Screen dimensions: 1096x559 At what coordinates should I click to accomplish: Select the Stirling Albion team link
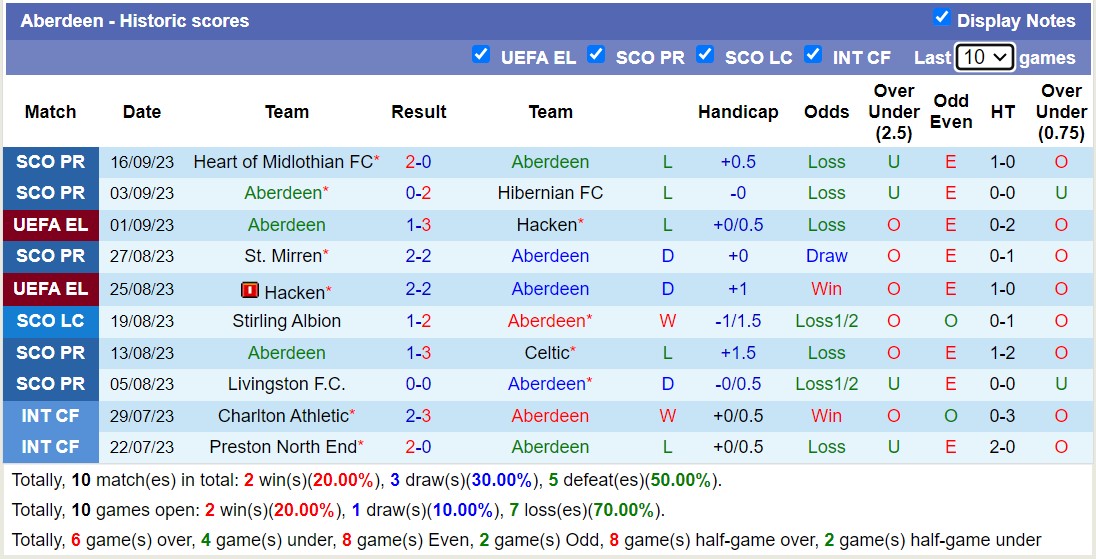pyautogui.click(x=287, y=321)
